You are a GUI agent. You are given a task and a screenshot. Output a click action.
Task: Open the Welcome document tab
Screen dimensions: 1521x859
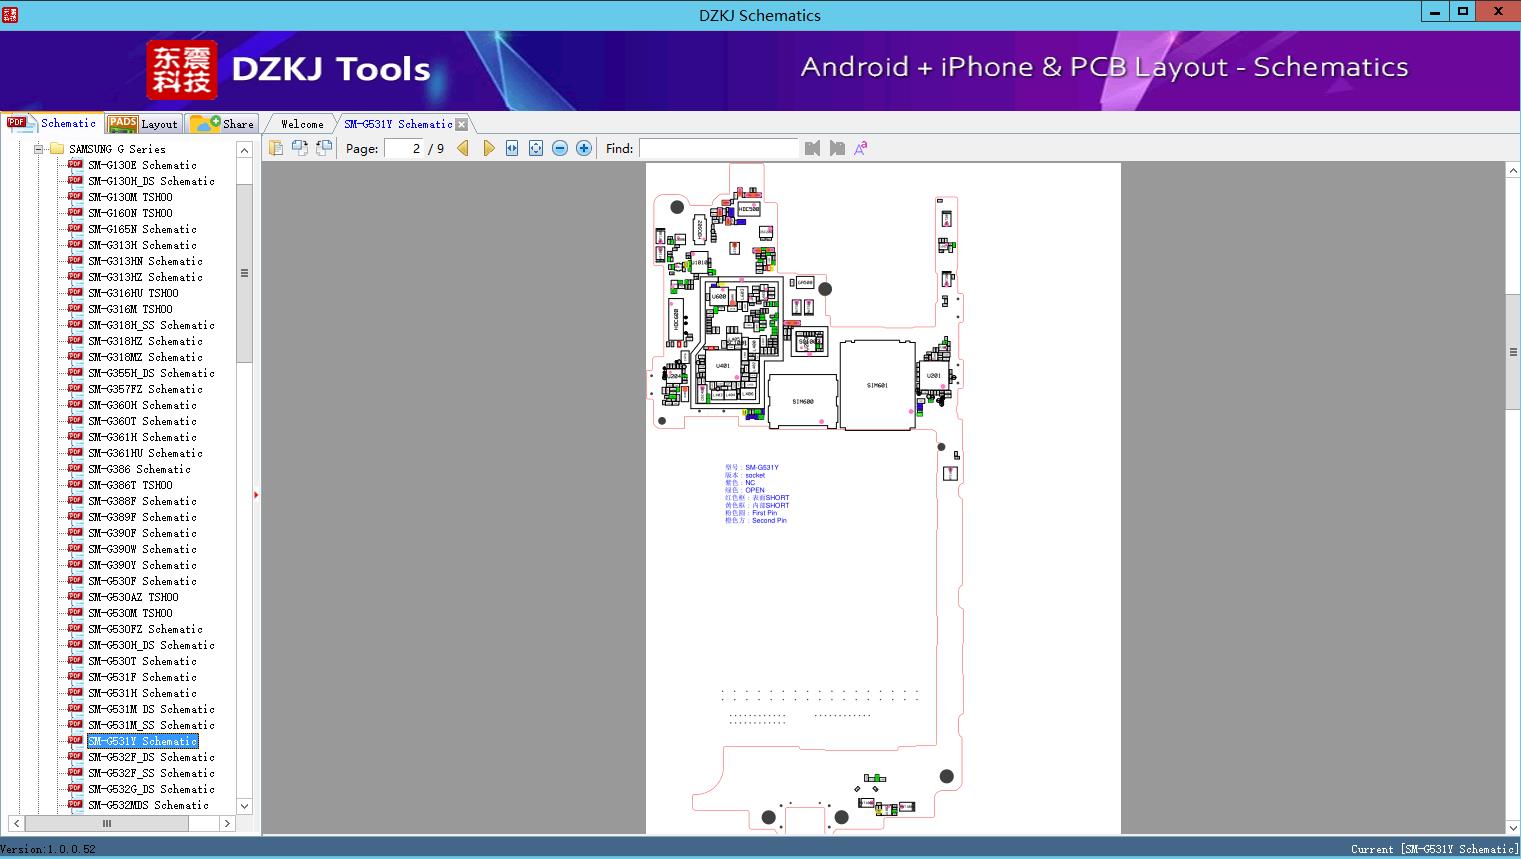(x=302, y=124)
